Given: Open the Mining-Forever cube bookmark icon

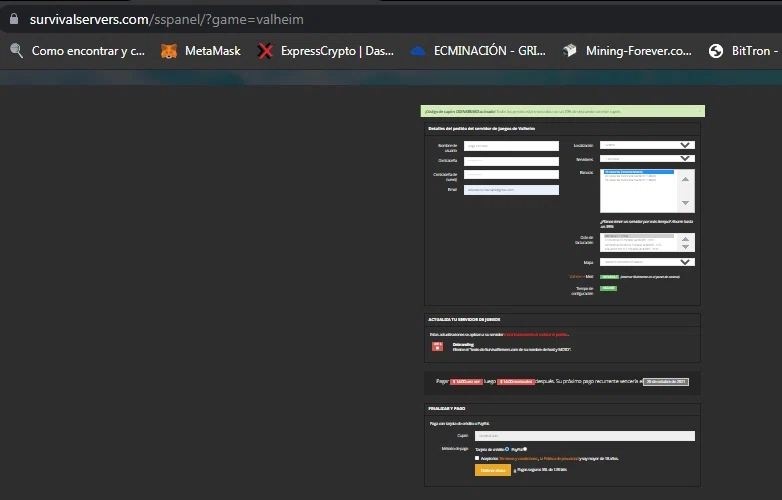Looking at the screenshot, I should [x=570, y=51].
